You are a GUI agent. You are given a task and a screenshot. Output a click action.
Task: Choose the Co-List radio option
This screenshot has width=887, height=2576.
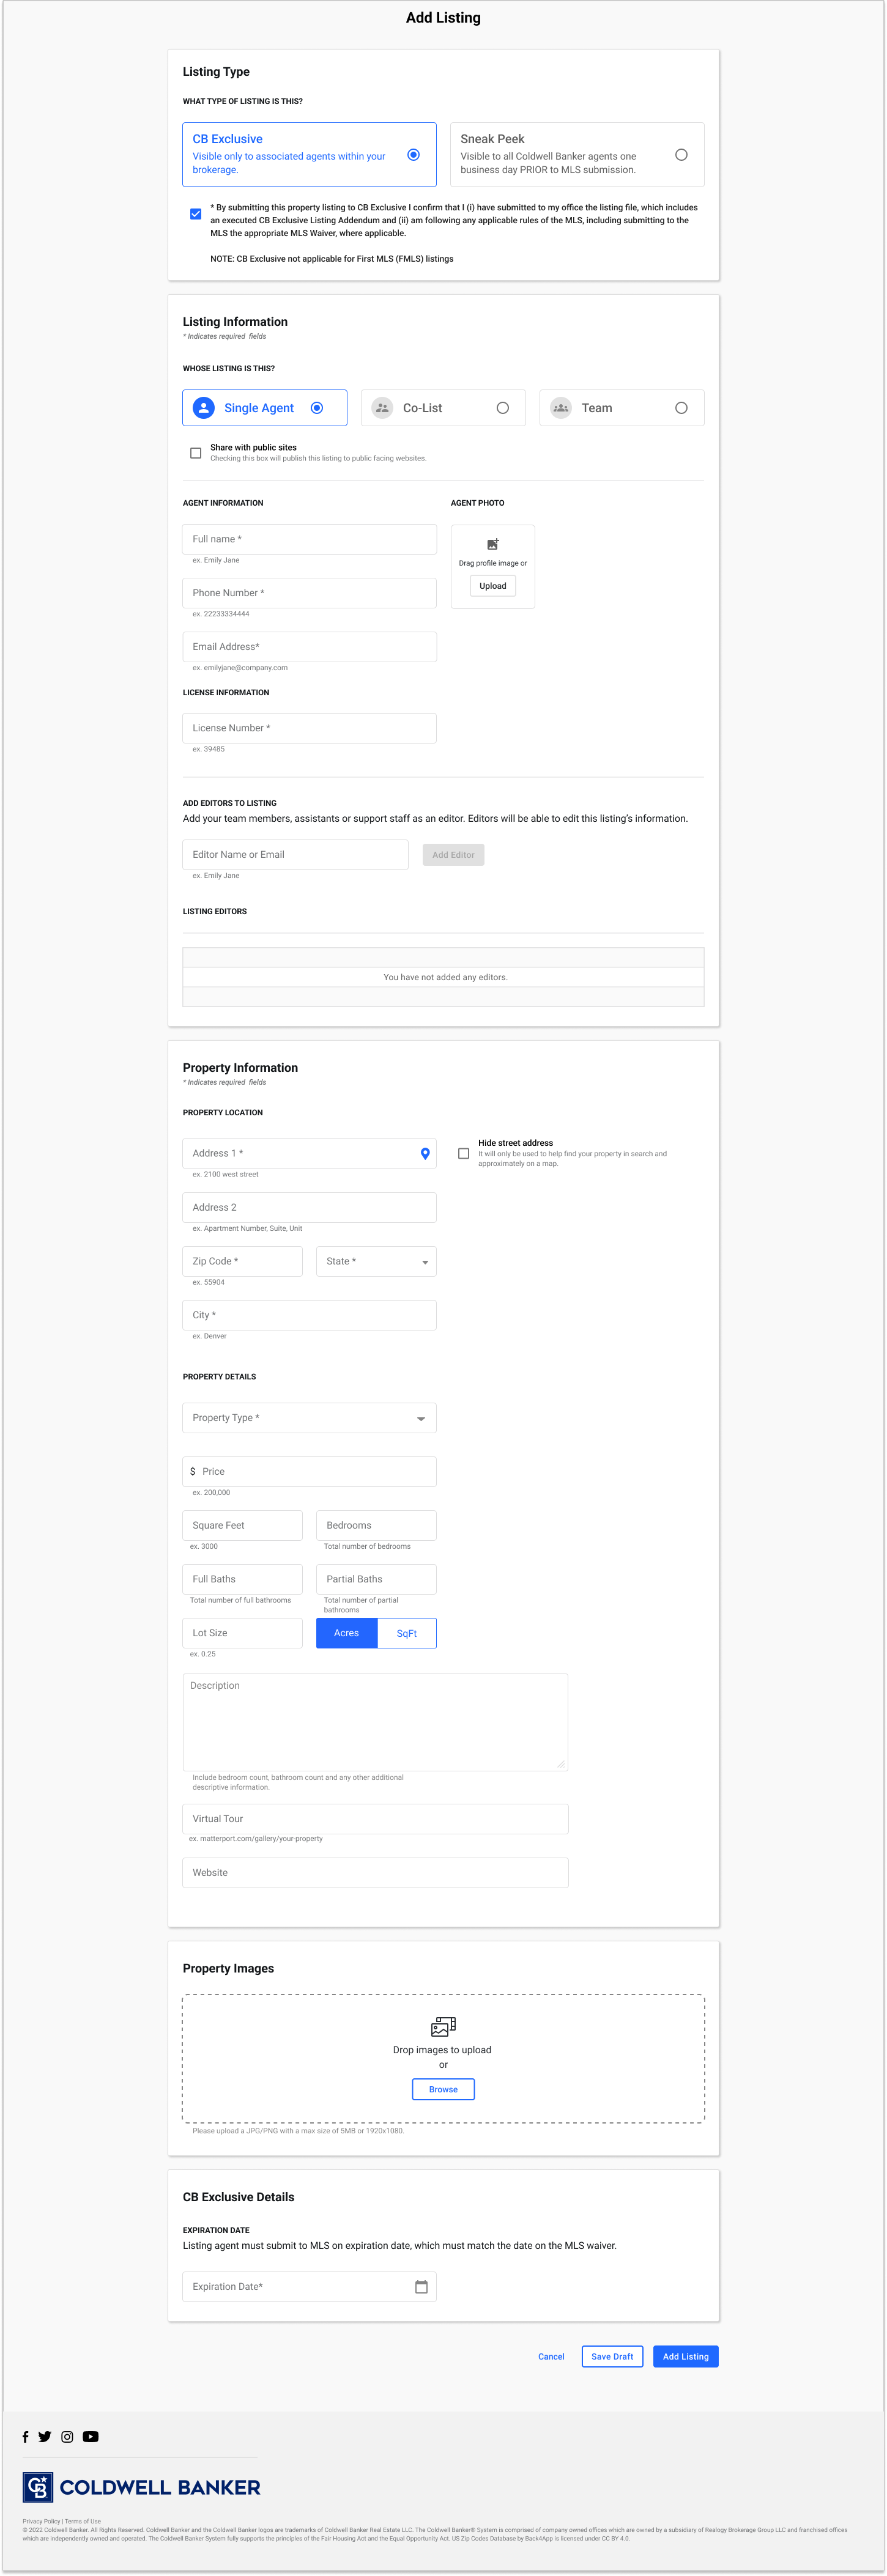coord(502,408)
